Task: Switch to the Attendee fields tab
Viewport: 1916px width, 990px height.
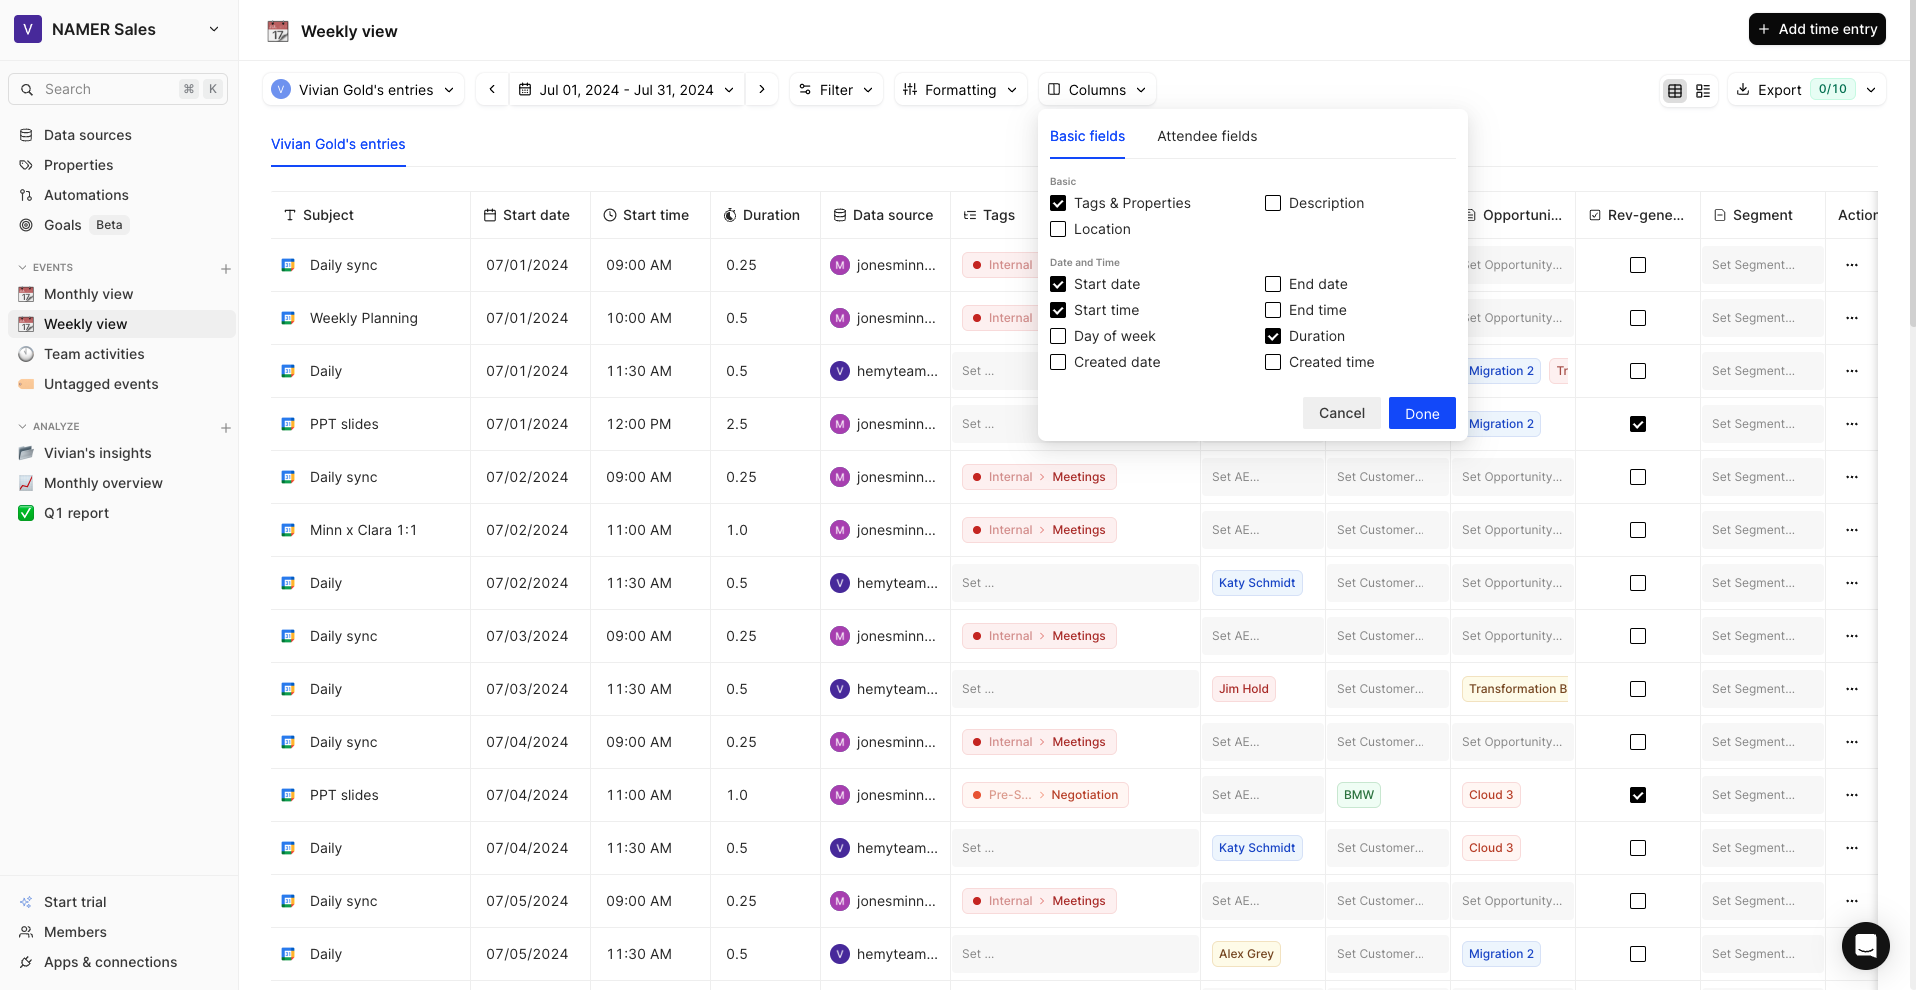Action: coord(1207,136)
